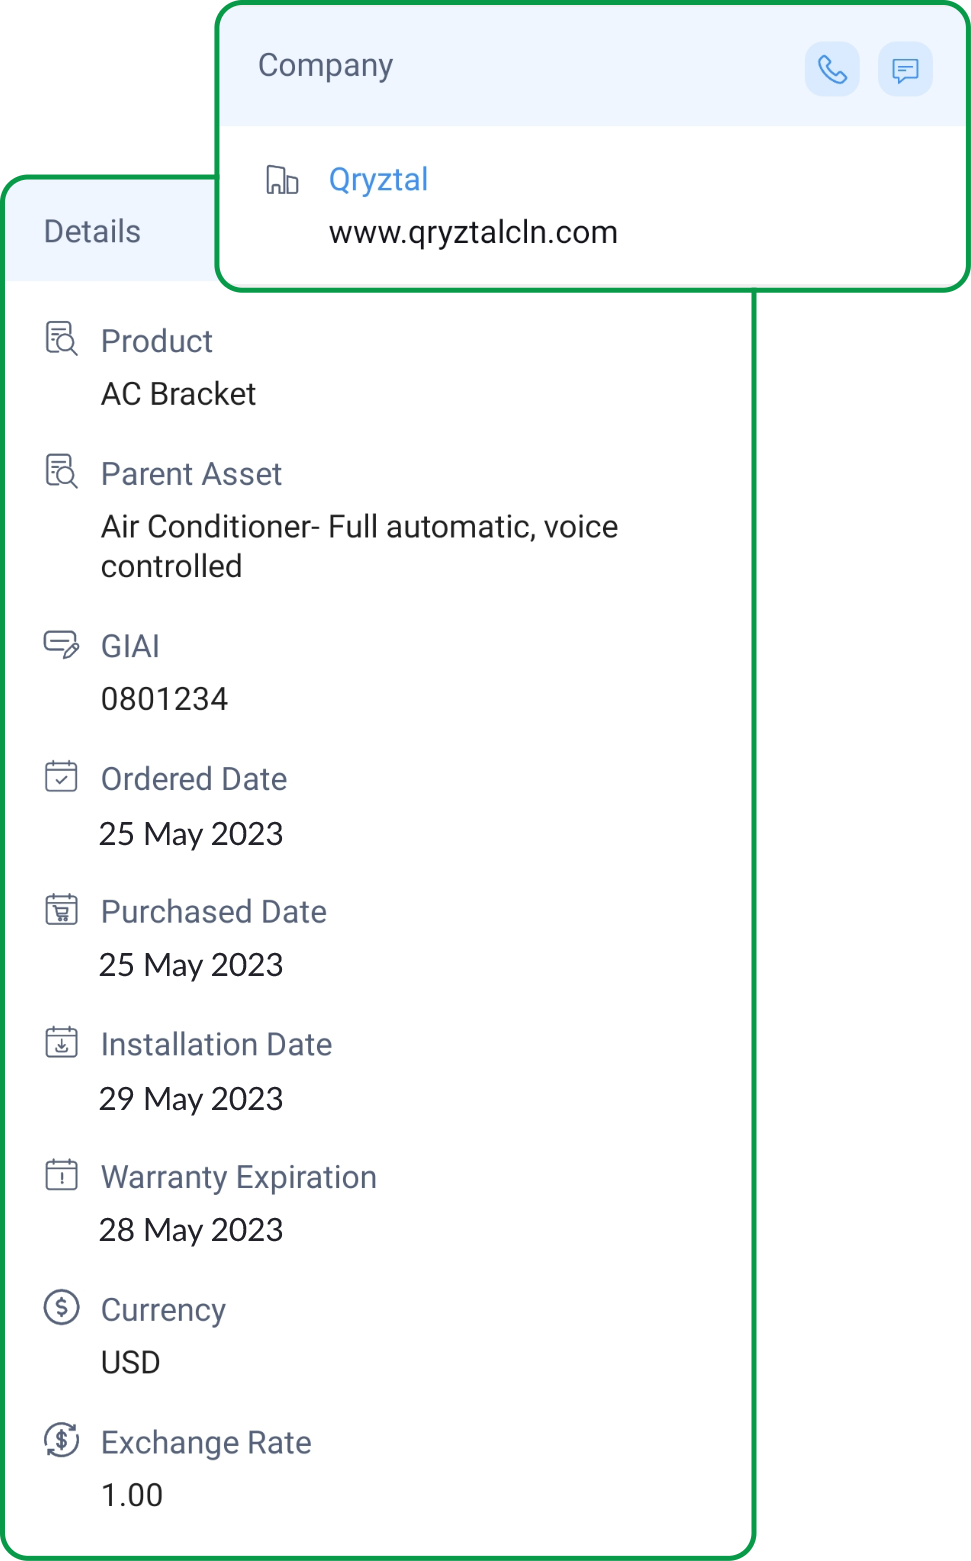
Task: Click the Purchased Date cart calendar icon
Action: (x=62, y=909)
